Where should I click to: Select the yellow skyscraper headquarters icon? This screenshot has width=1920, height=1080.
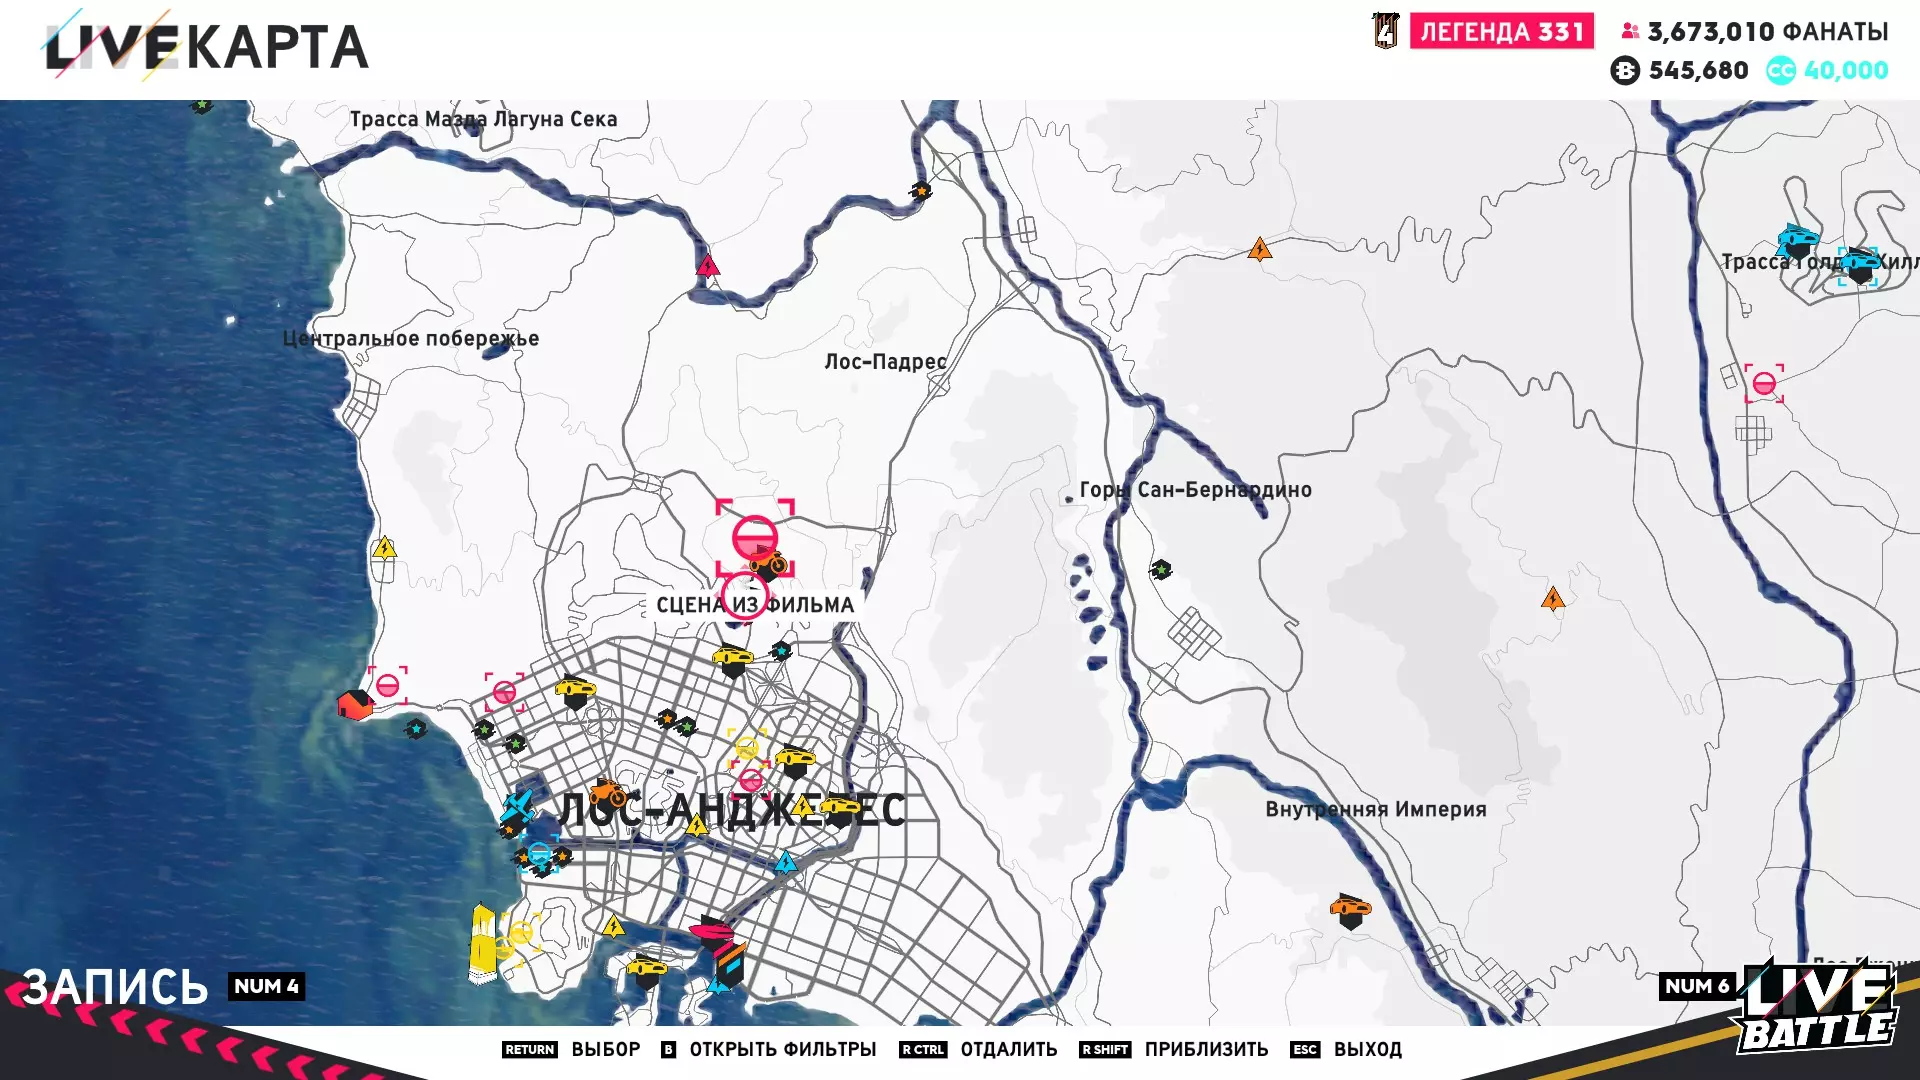coord(483,944)
